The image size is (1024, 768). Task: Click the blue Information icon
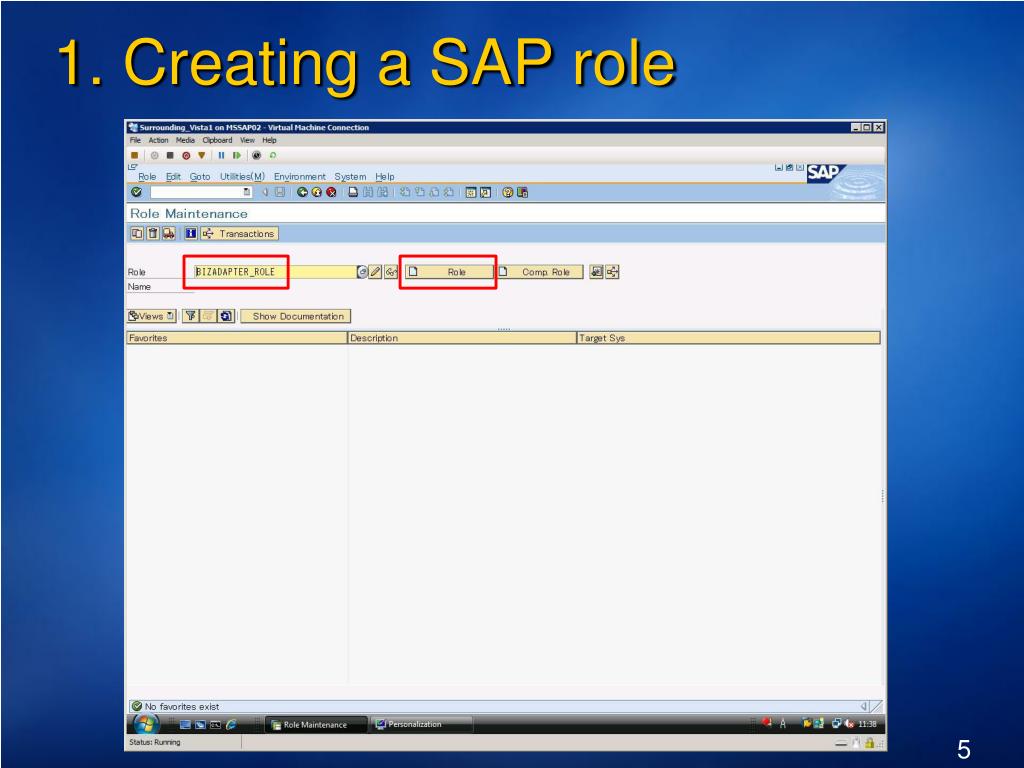pos(191,233)
